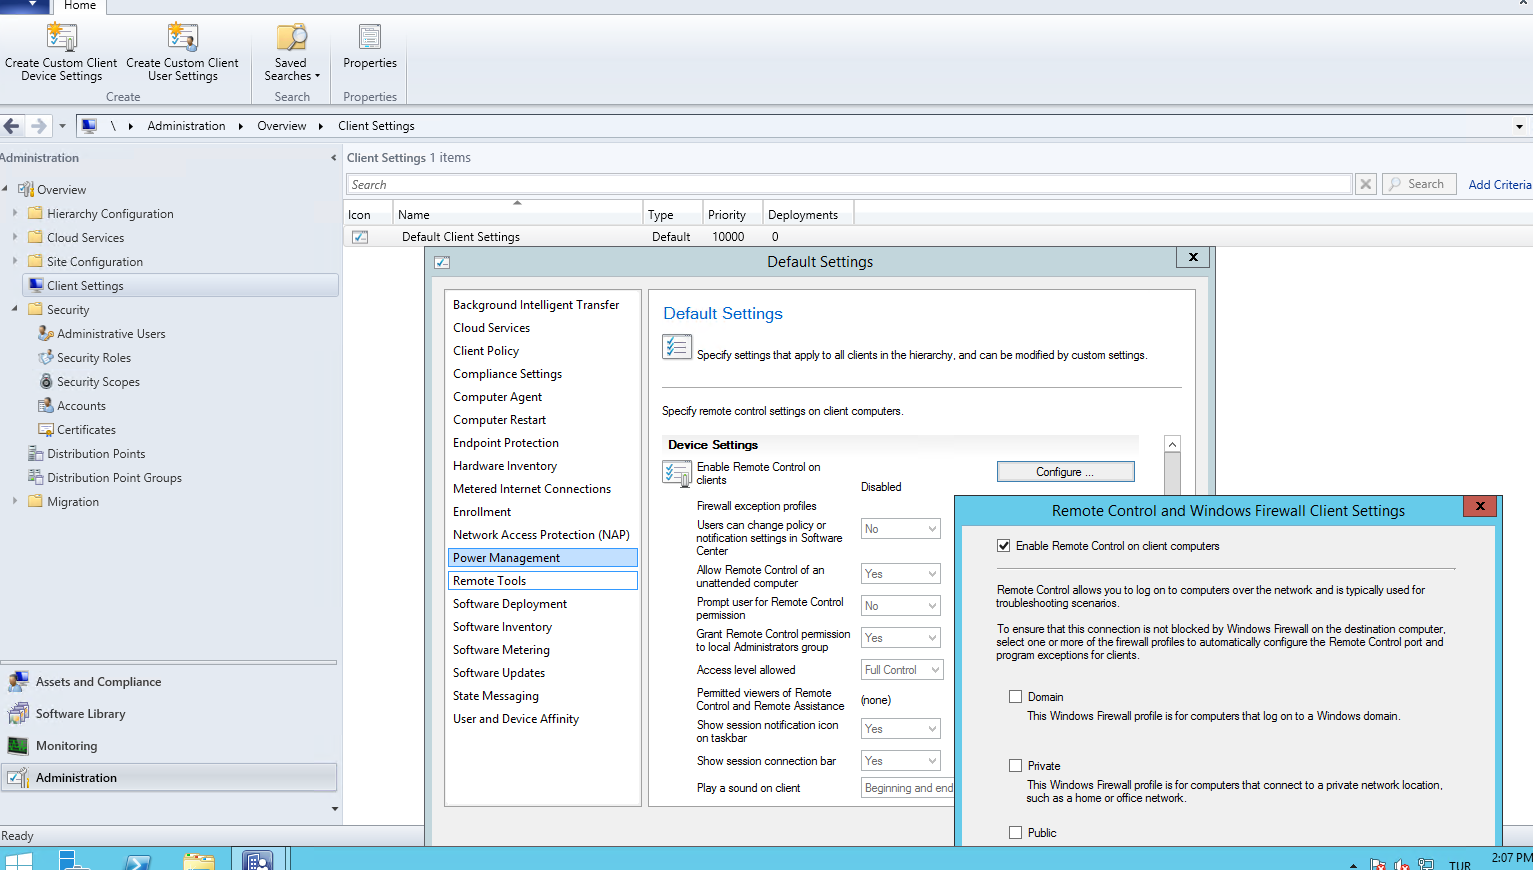
Task: Open File Explorer from the taskbar
Action: pos(199,861)
